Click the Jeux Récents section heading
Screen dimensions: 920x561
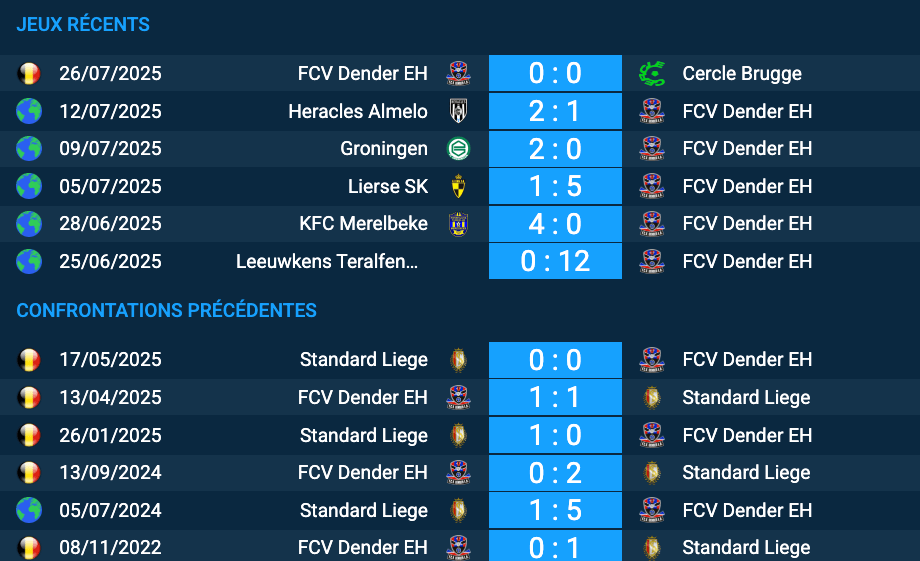[83, 25]
